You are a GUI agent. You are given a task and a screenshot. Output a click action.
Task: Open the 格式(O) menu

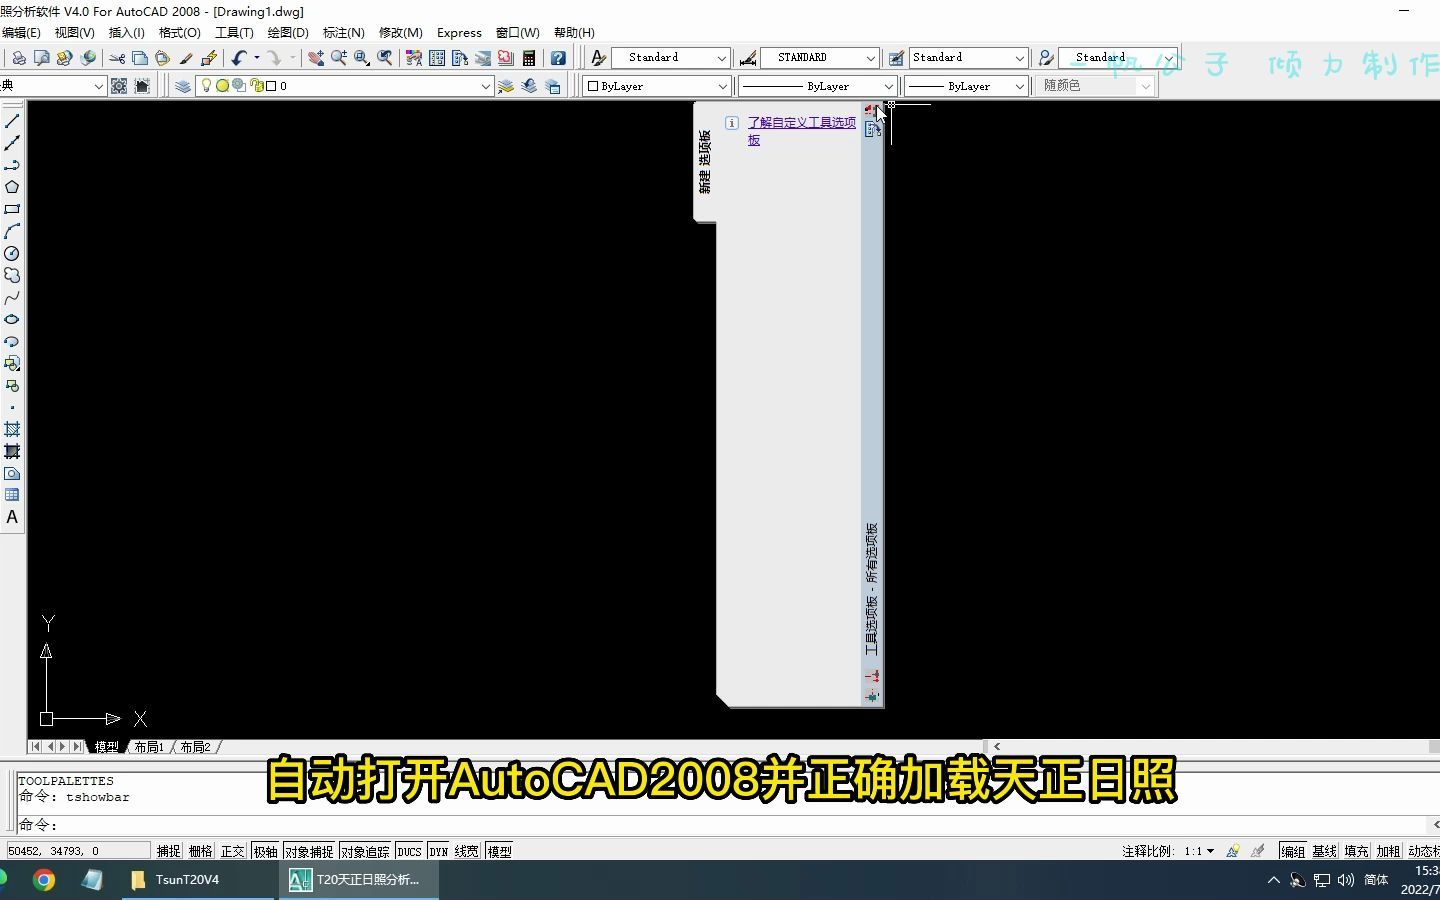pyautogui.click(x=180, y=33)
